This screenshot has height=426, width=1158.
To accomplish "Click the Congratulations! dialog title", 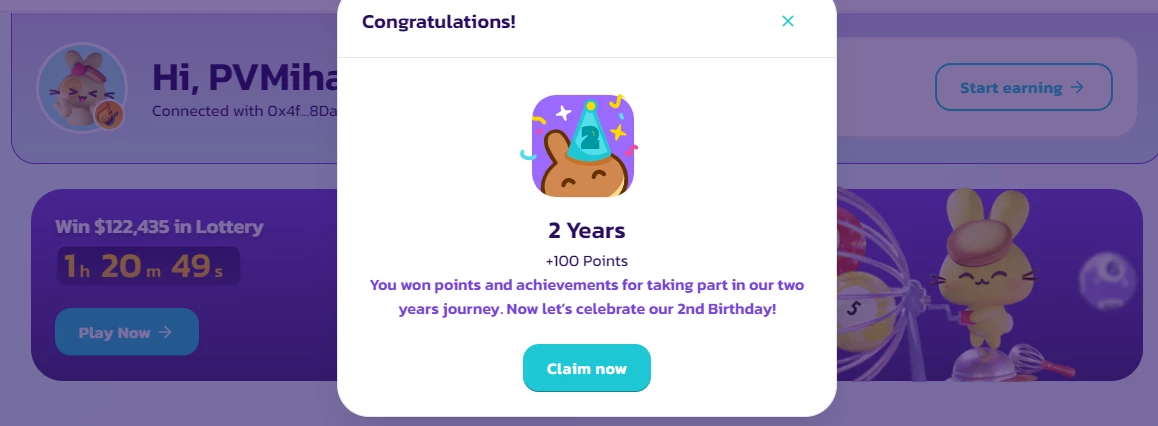I will tap(439, 21).
